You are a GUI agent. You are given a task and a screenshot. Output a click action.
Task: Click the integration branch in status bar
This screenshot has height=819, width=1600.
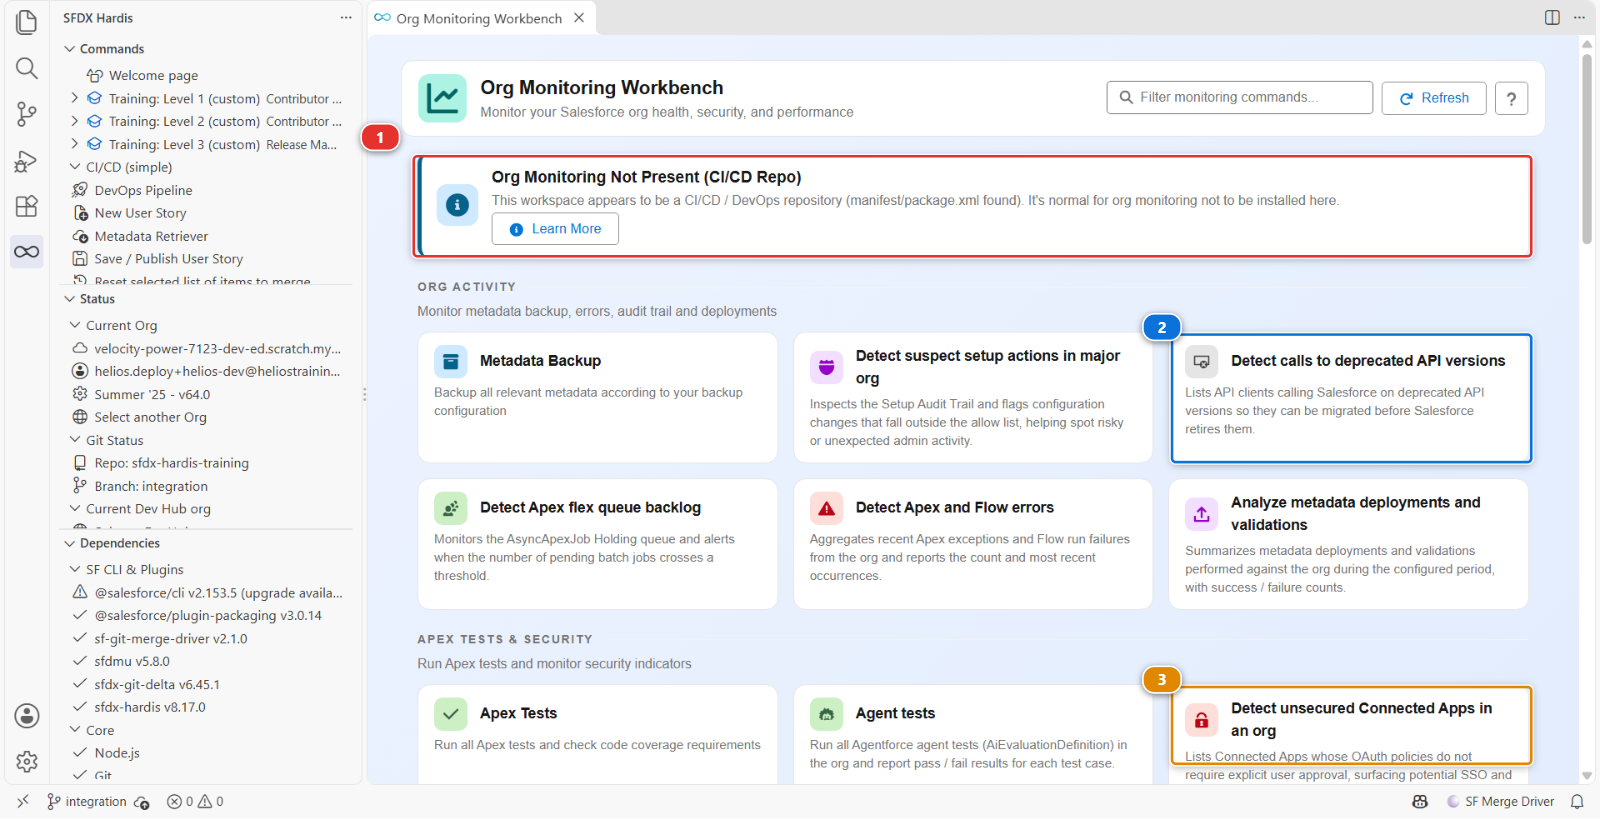click(87, 802)
